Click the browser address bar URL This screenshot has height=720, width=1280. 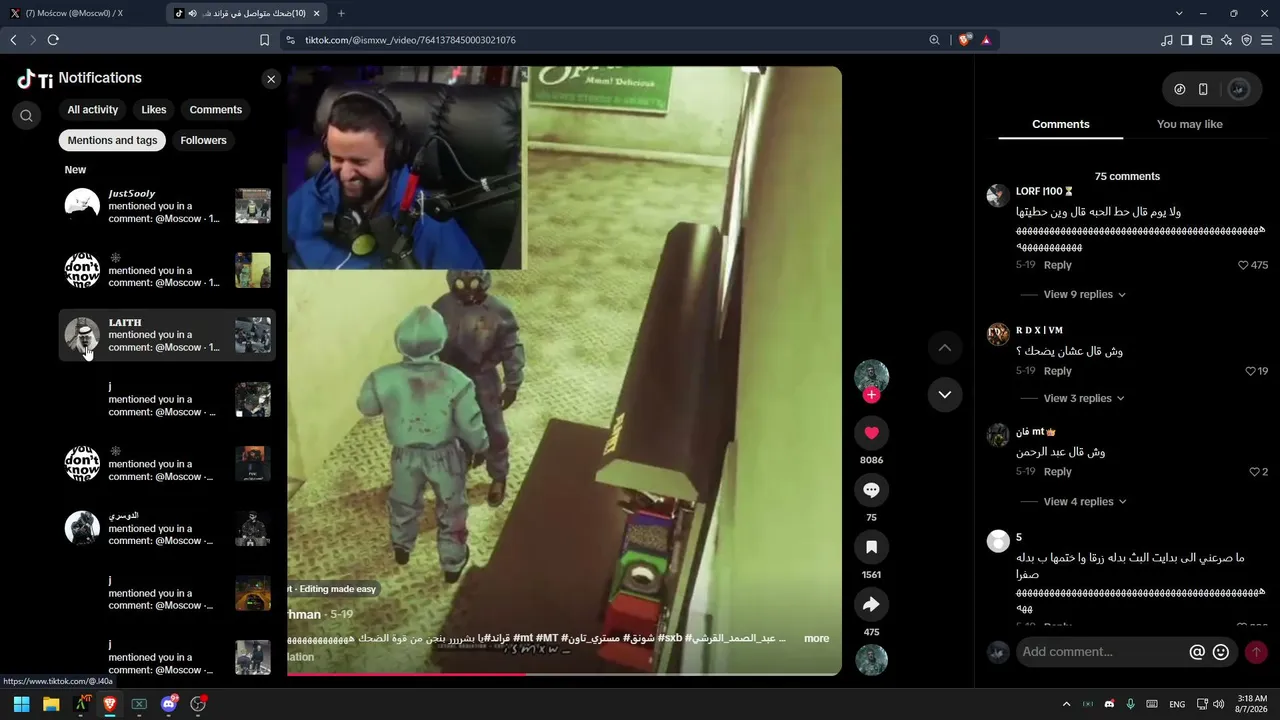(410, 40)
